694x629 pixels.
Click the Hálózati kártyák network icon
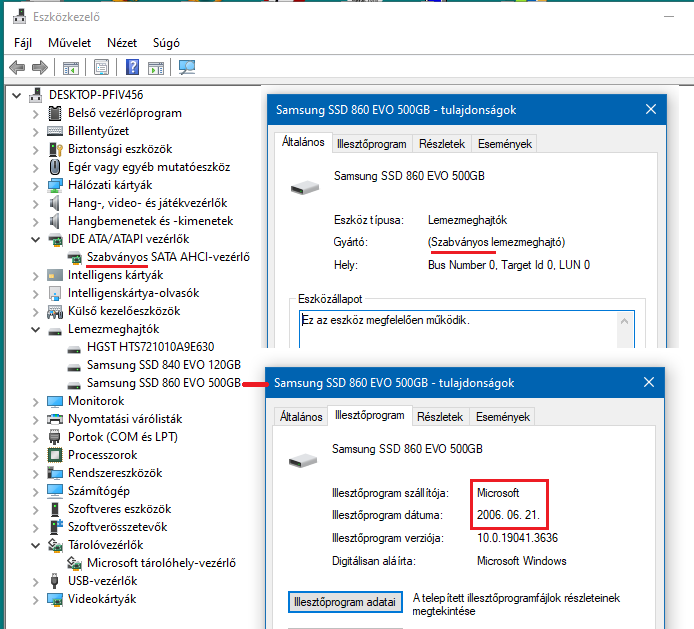(55, 185)
